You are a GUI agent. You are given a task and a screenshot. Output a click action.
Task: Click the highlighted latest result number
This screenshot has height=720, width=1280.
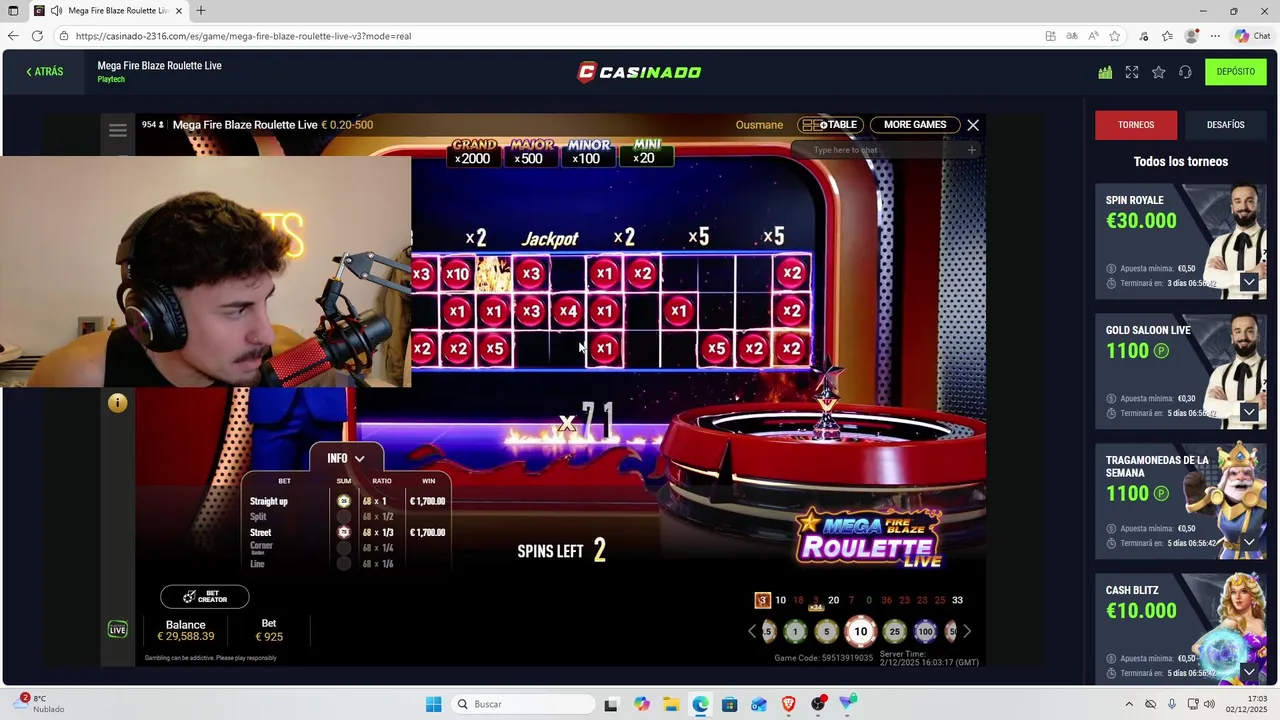pos(762,600)
